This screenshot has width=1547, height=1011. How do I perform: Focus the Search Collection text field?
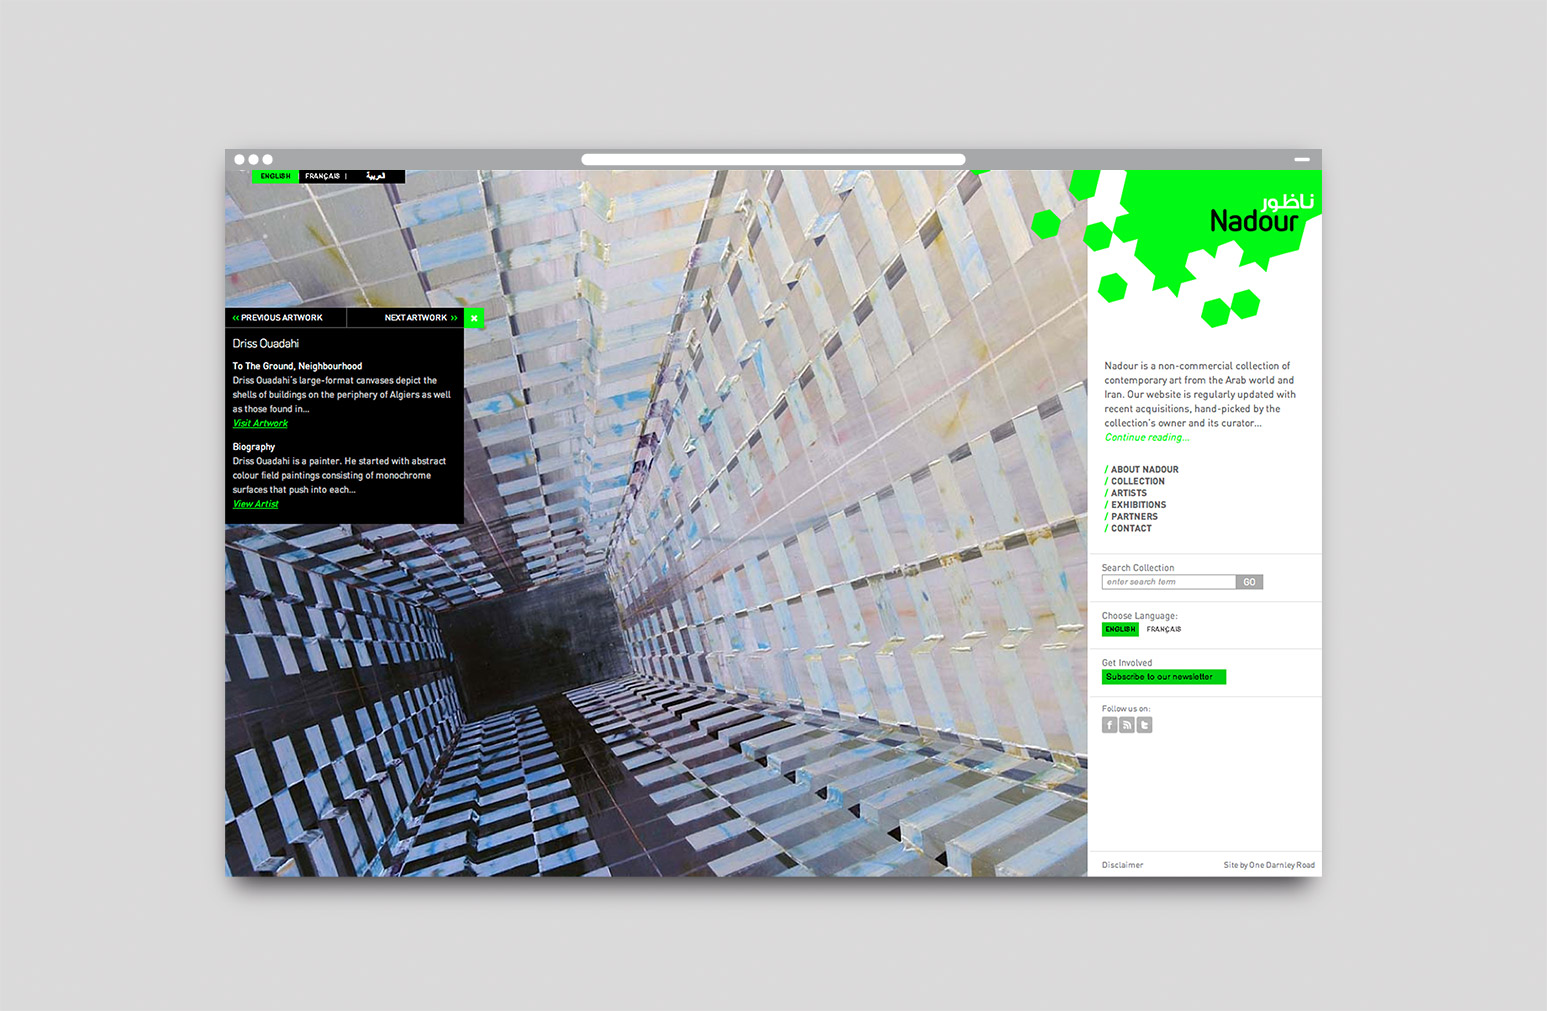(1169, 582)
